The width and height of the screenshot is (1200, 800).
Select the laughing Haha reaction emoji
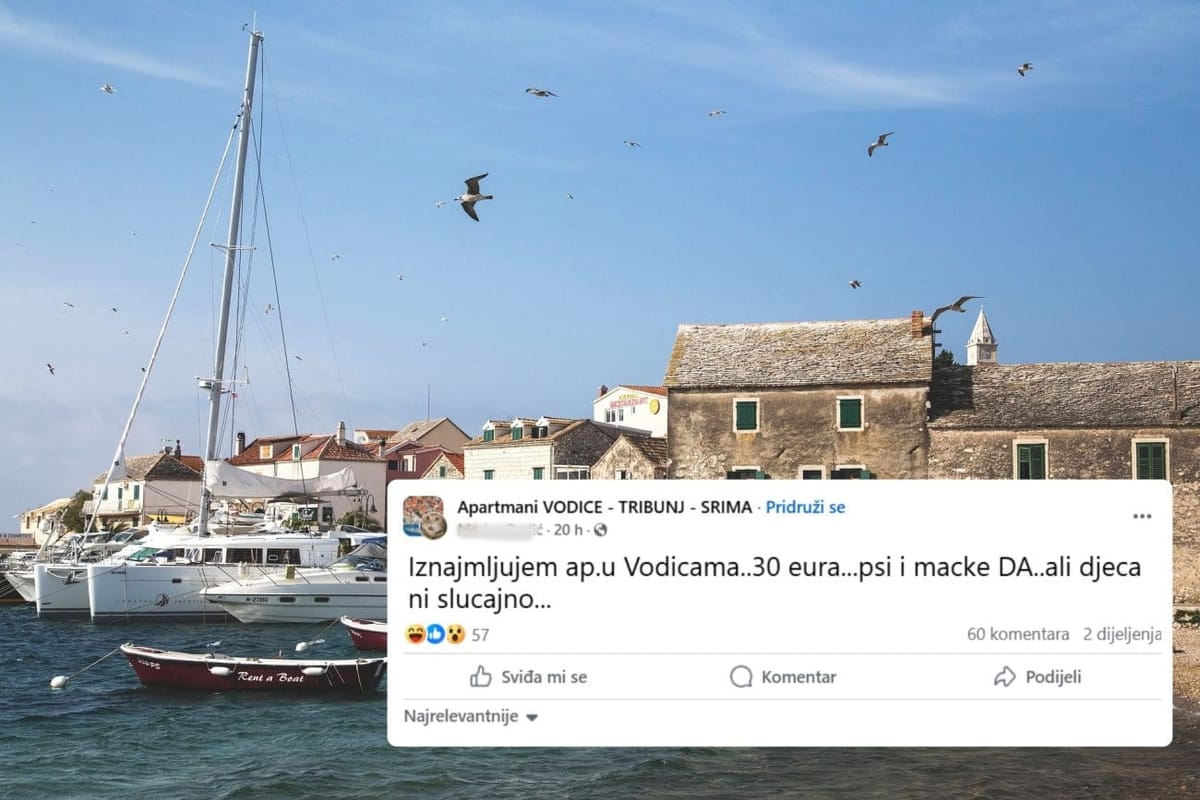pyautogui.click(x=414, y=634)
